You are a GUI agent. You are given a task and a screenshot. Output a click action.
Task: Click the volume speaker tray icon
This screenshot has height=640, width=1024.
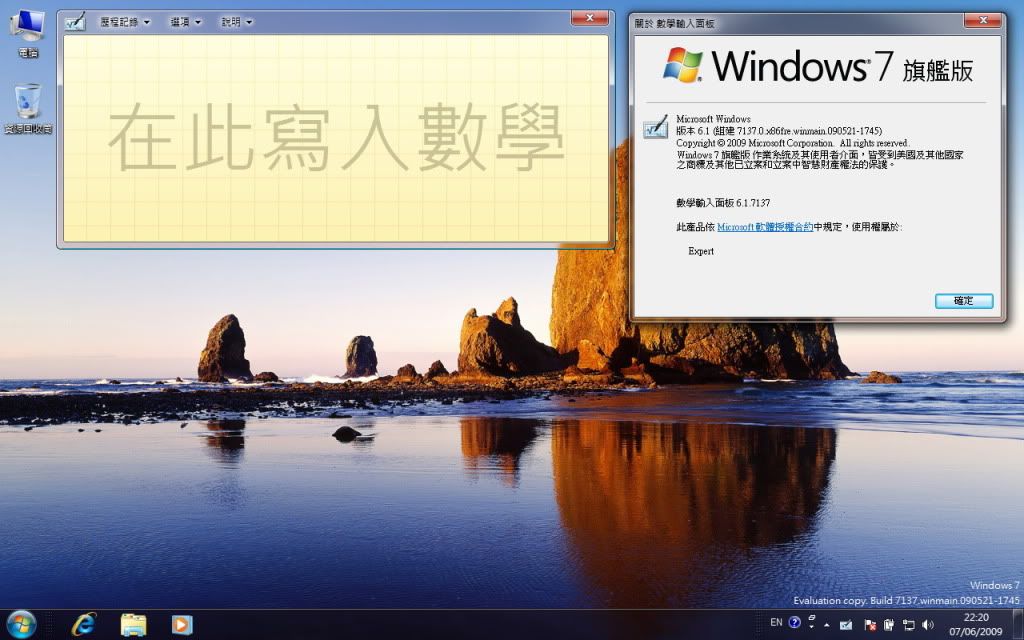coord(927,625)
